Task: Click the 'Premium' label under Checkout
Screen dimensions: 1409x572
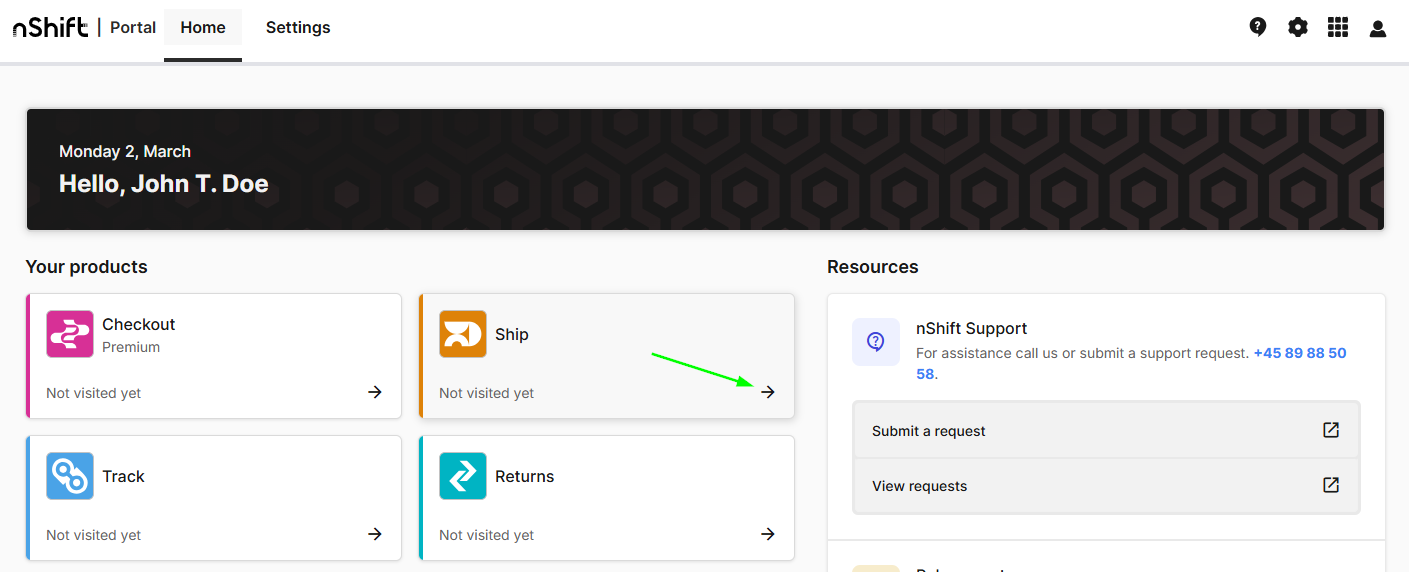Action: point(131,347)
